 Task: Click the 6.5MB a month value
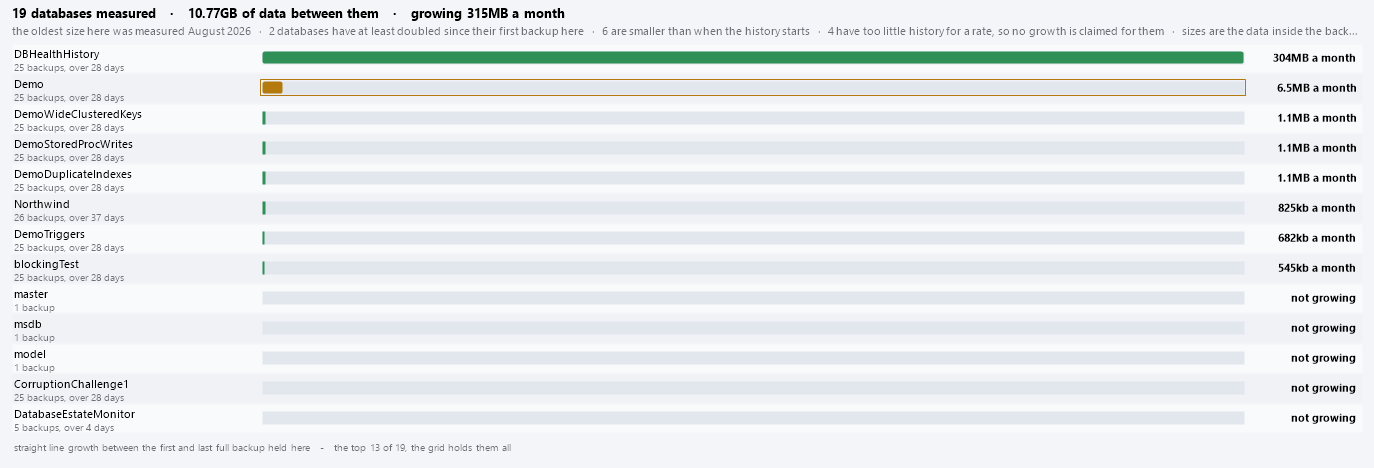[x=1316, y=88]
